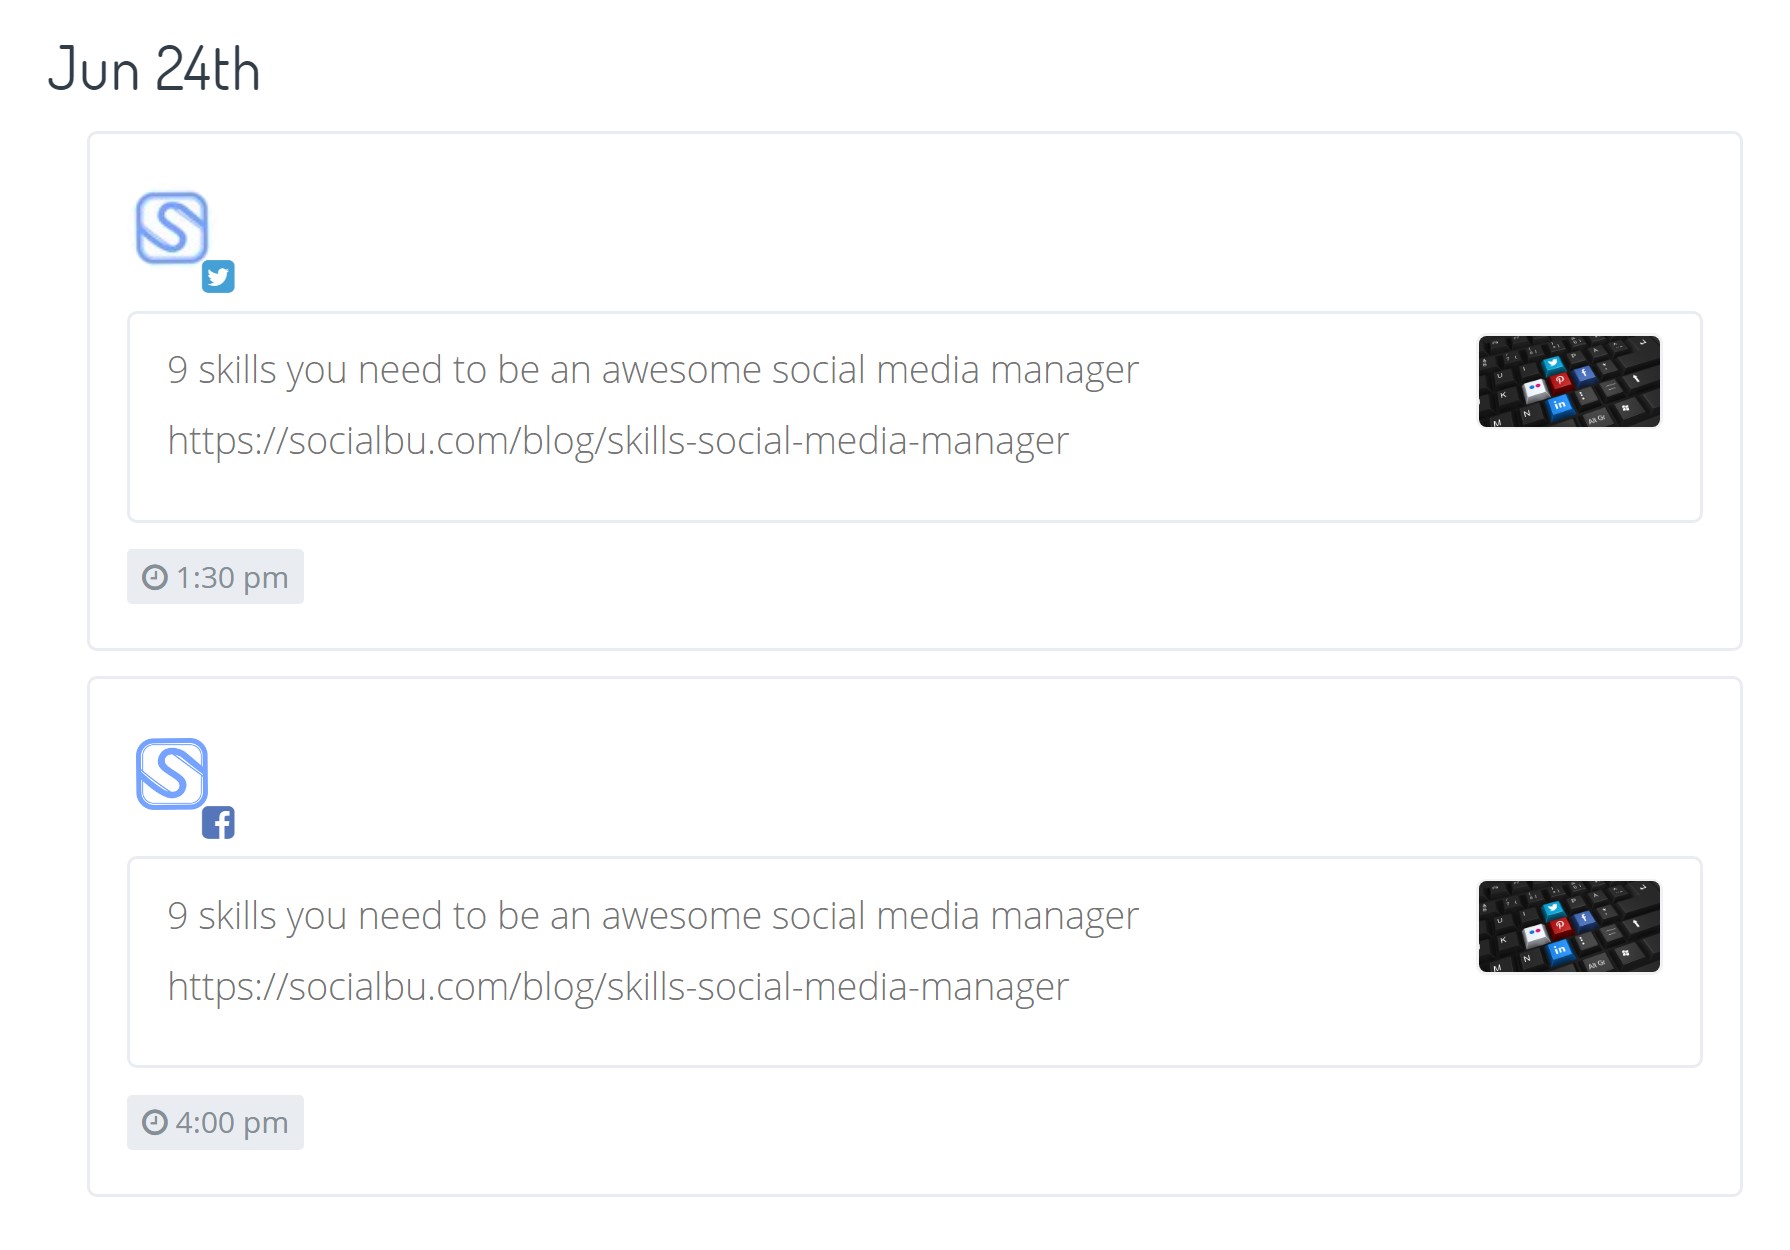Click the clock icon beside 4:00 pm
The image size is (1790, 1250).
[x=155, y=1122]
